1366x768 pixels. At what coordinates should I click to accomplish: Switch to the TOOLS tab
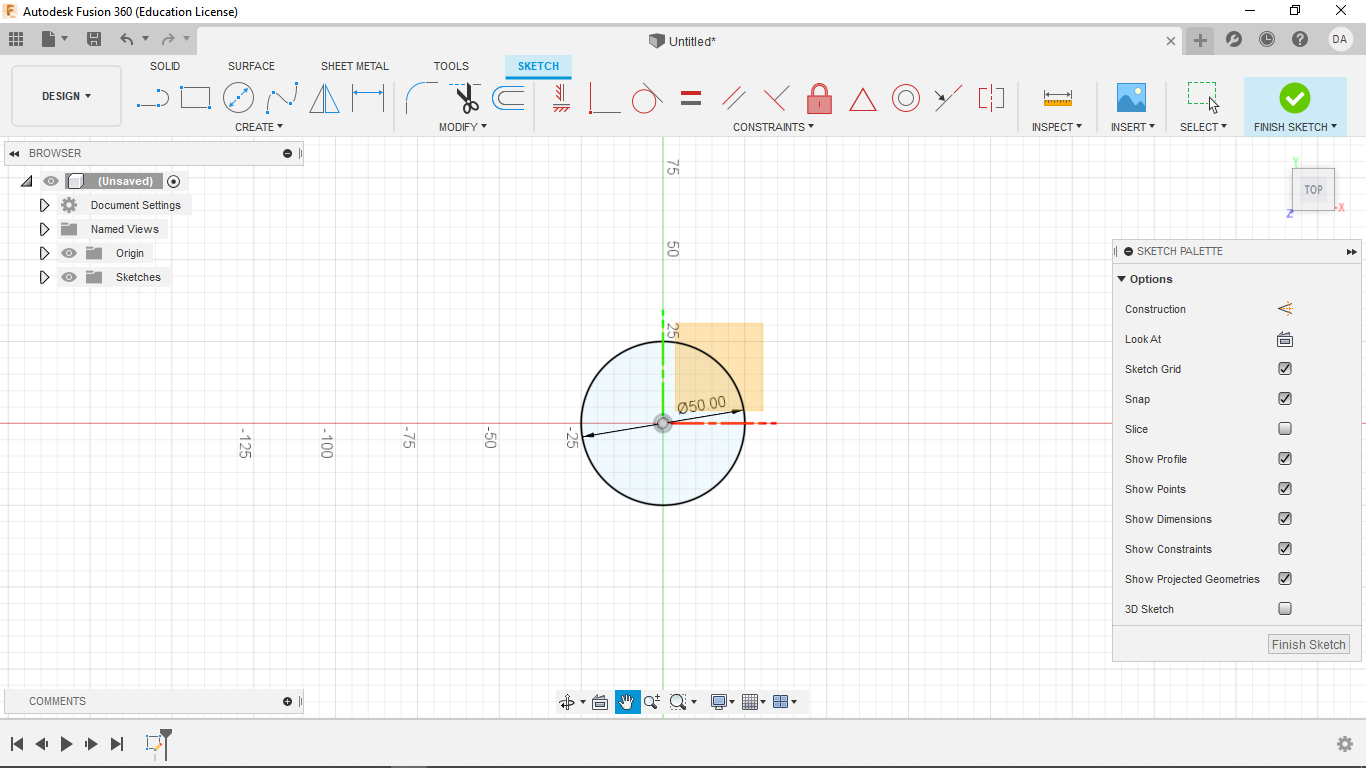451,66
